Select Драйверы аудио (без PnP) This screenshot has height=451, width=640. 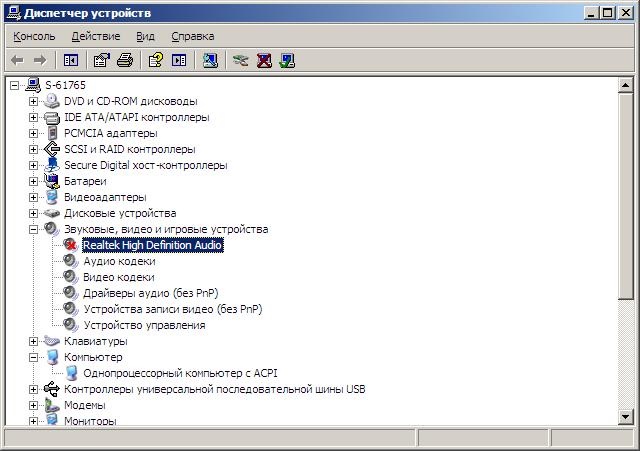(x=151, y=293)
